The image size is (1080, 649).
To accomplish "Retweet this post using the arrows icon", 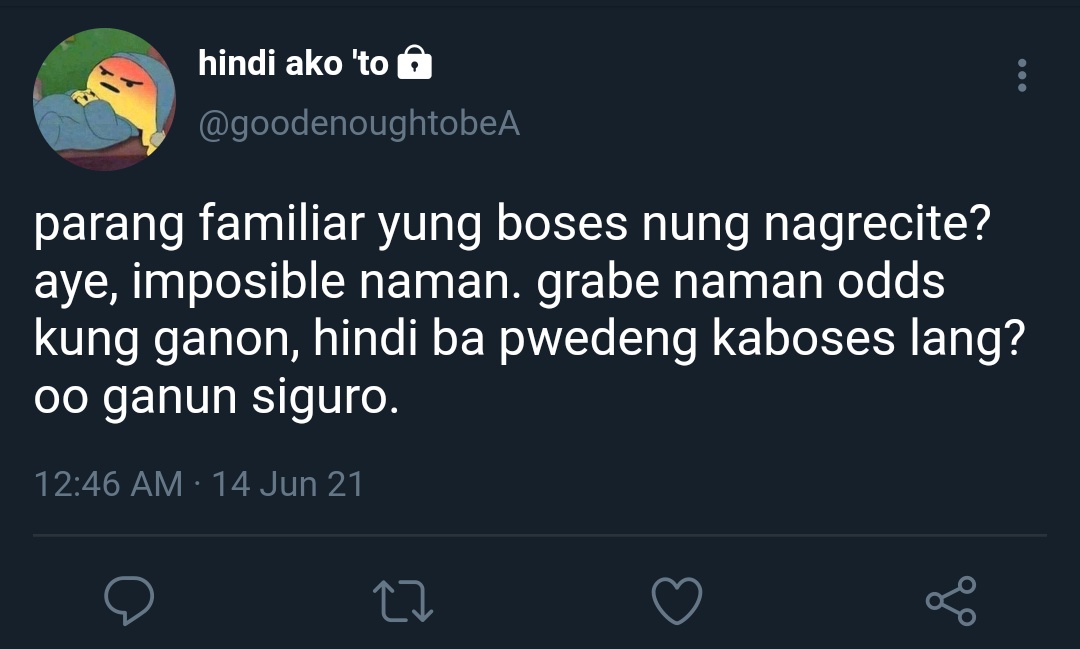I will pyautogui.click(x=402, y=601).
